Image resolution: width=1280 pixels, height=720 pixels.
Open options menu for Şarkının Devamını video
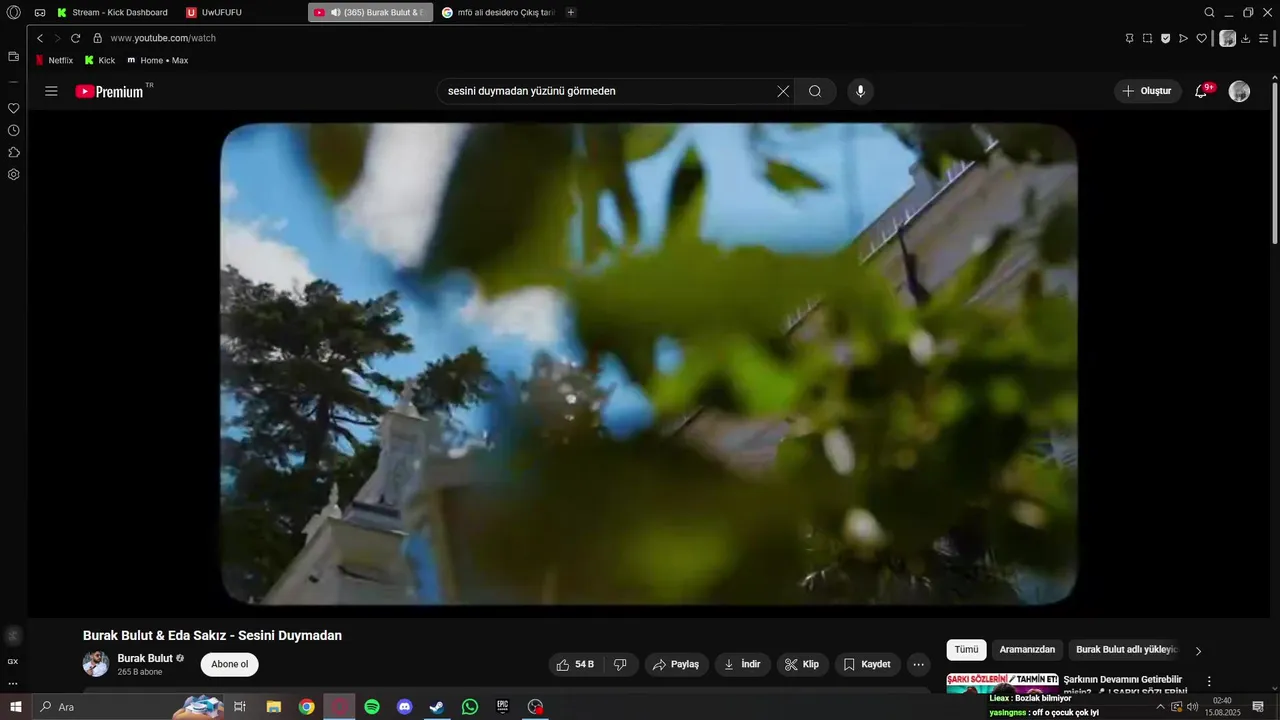pos(1209,681)
